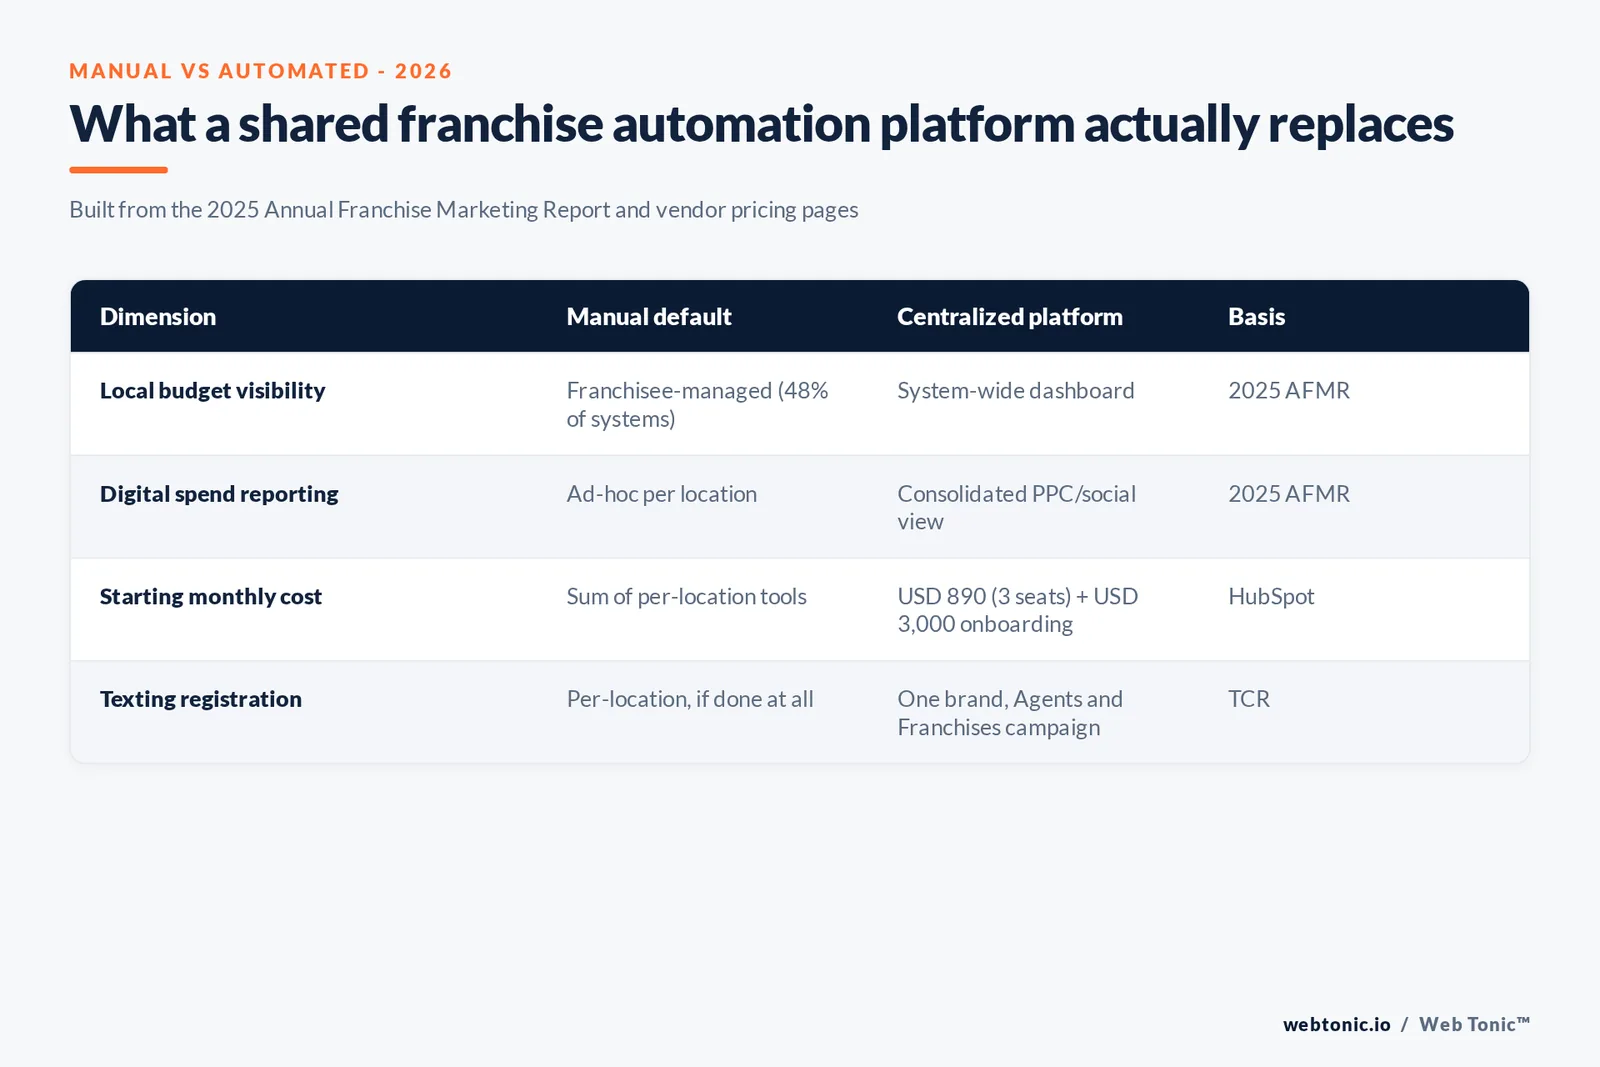Click the 'Consolidated PPC/social view' cell
This screenshot has width=1600, height=1067.
tap(1017, 508)
